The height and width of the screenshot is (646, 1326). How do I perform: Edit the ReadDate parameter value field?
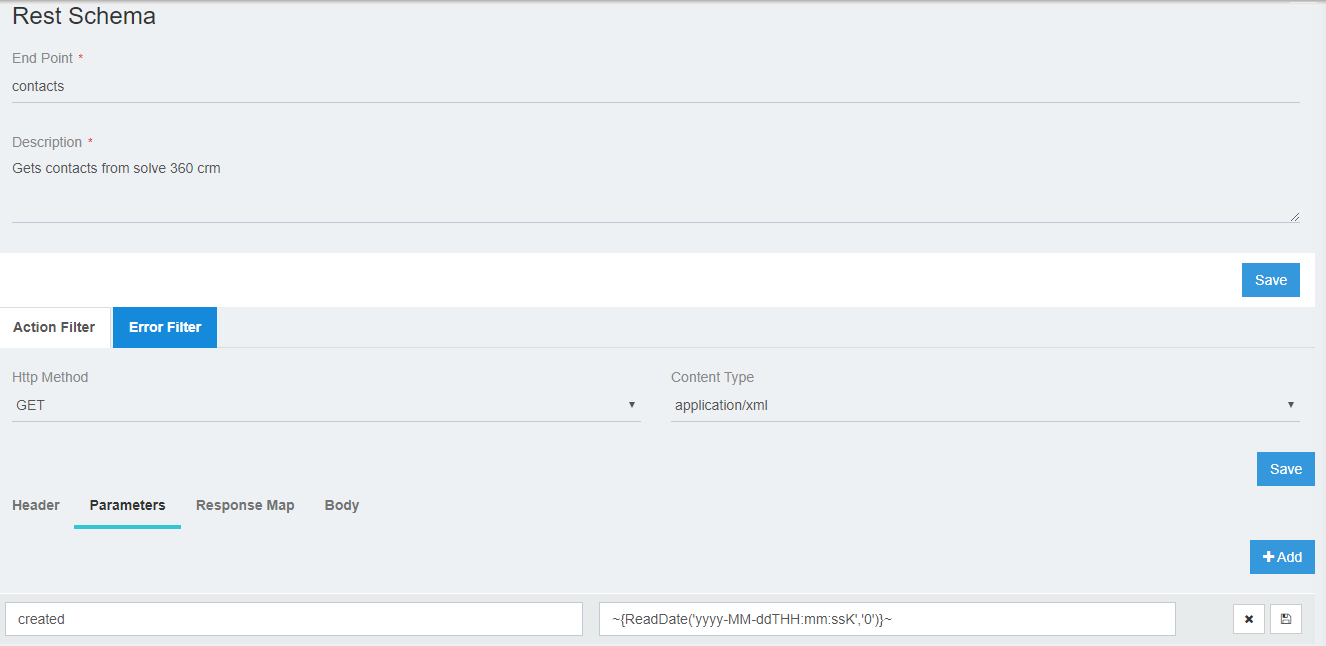pos(887,619)
